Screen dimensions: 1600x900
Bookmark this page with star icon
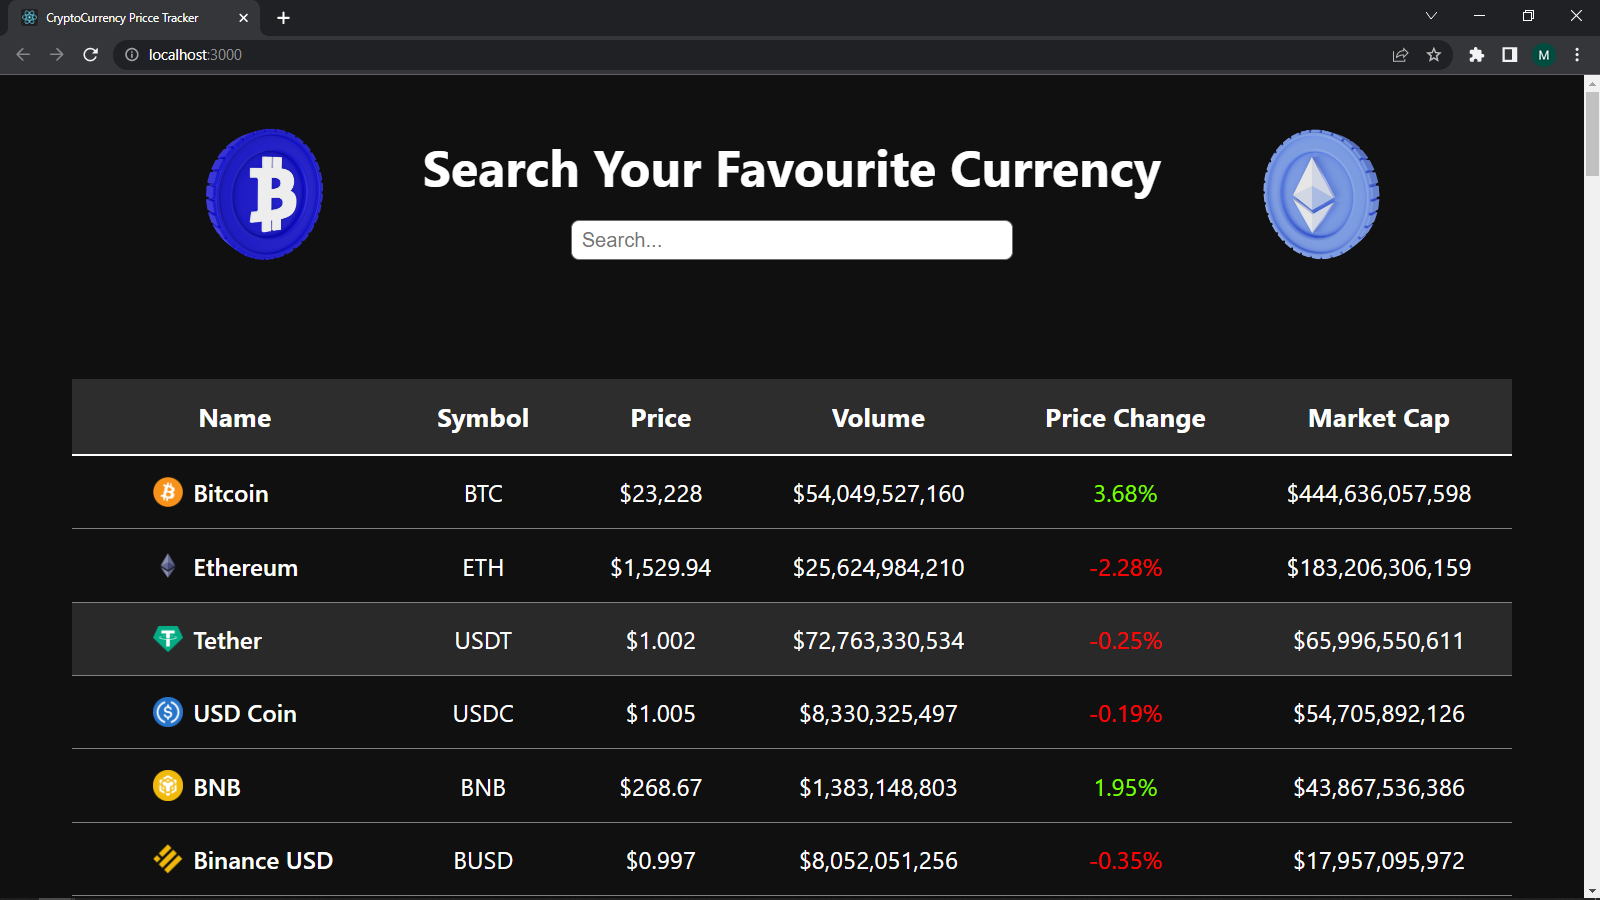(1434, 55)
